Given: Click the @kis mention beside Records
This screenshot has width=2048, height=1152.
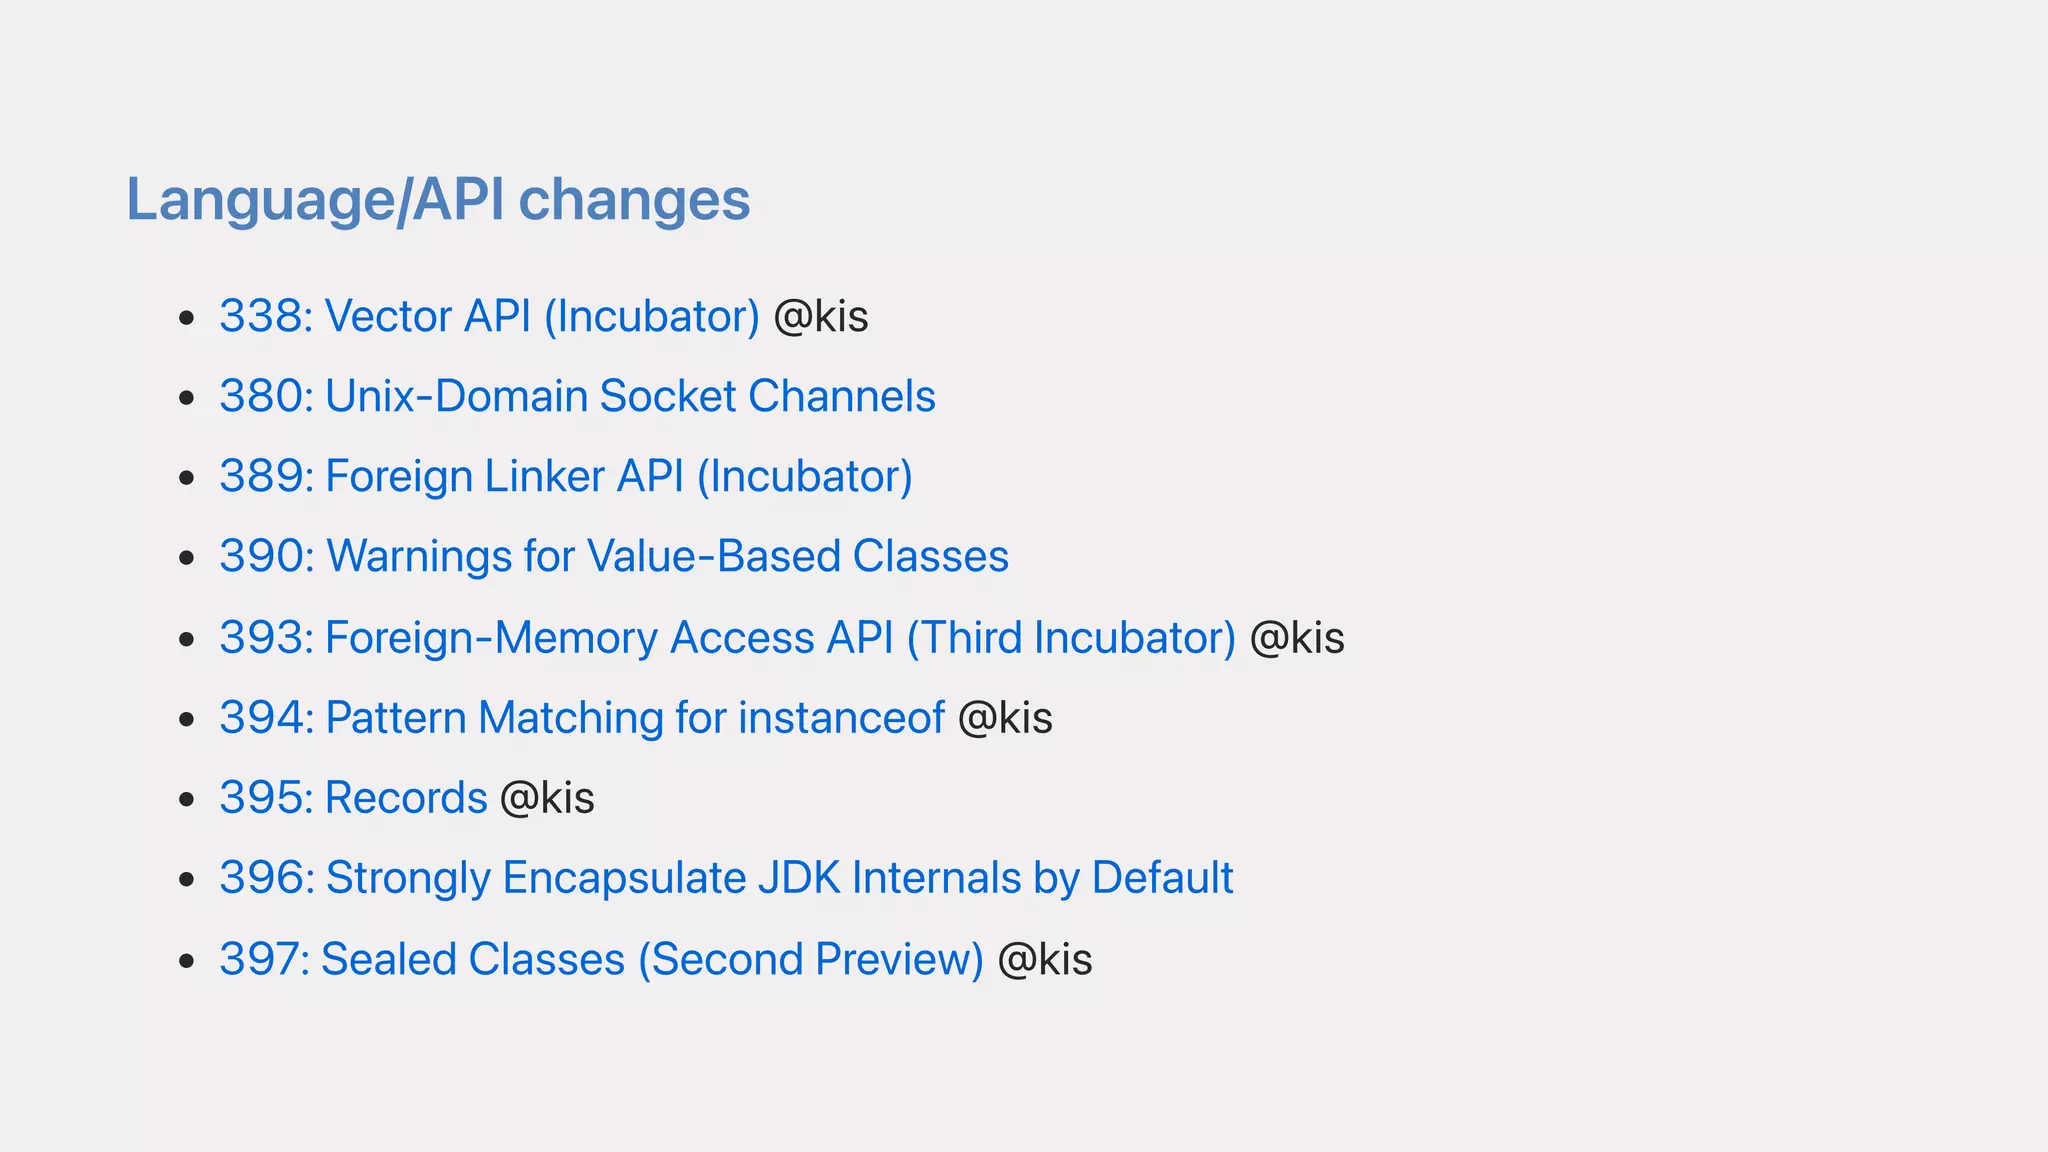Looking at the screenshot, I should click(x=547, y=798).
